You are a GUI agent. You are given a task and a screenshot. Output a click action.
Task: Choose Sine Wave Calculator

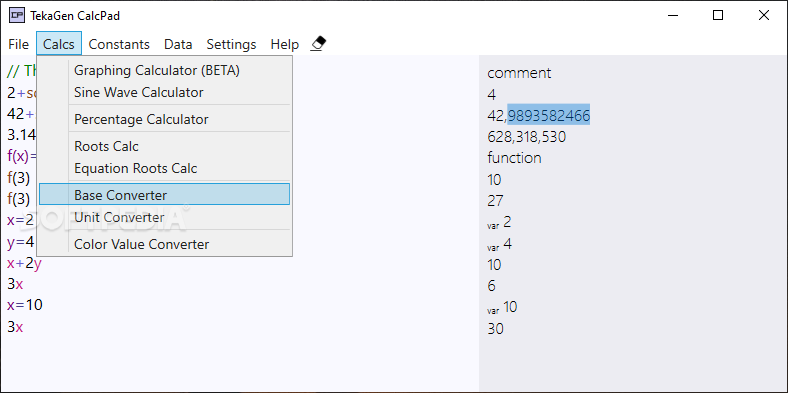[x=165, y=92]
